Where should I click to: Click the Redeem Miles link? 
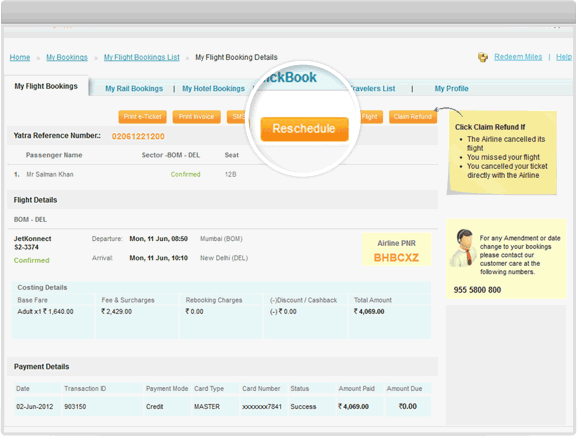point(518,57)
